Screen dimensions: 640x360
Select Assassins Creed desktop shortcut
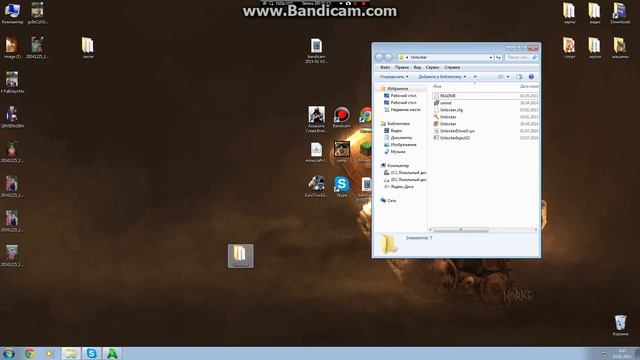tap(316, 119)
